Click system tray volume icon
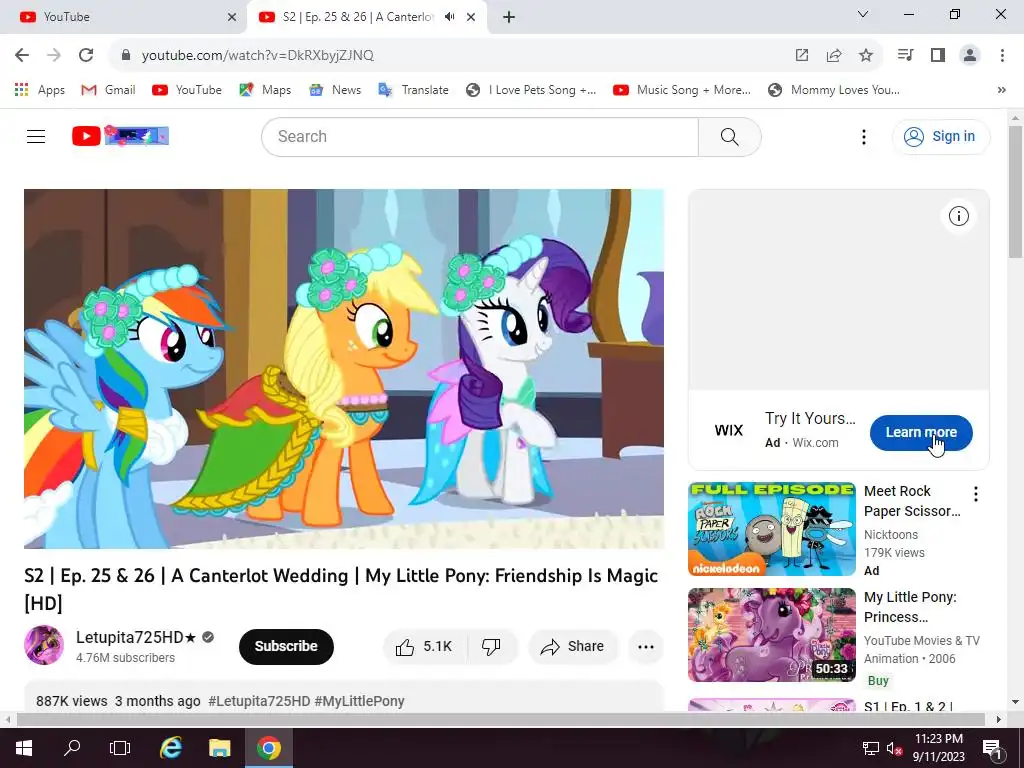 coord(894,748)
